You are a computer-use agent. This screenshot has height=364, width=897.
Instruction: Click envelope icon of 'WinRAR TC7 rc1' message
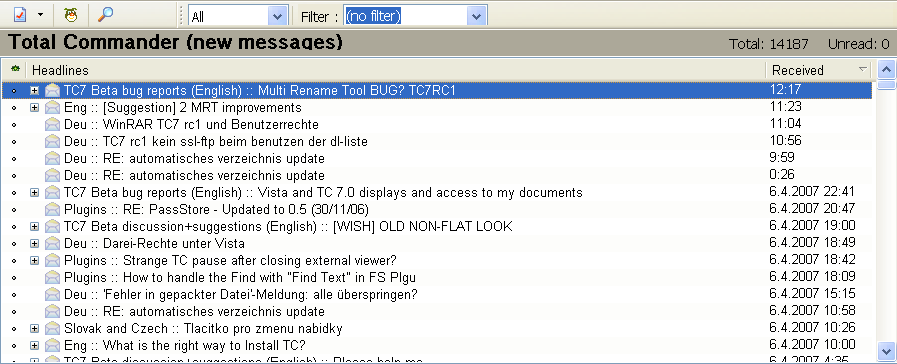[x=53, y=124]
